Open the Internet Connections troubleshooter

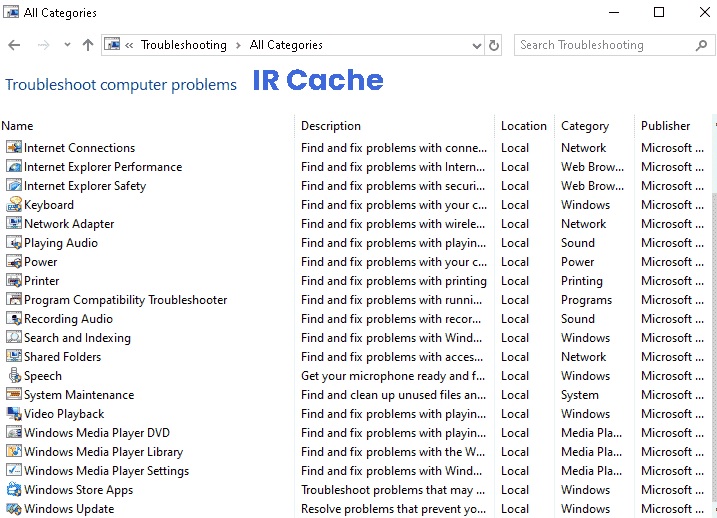80,148
